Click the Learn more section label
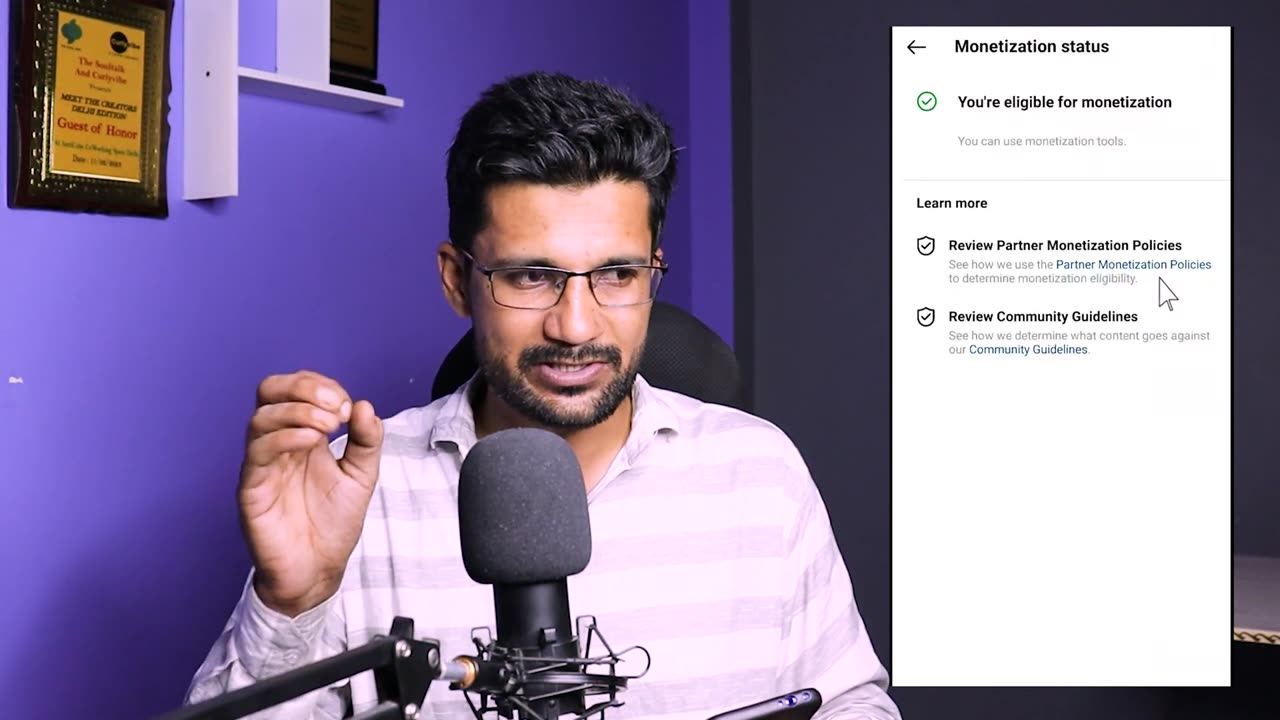 [x=951, y=203]
